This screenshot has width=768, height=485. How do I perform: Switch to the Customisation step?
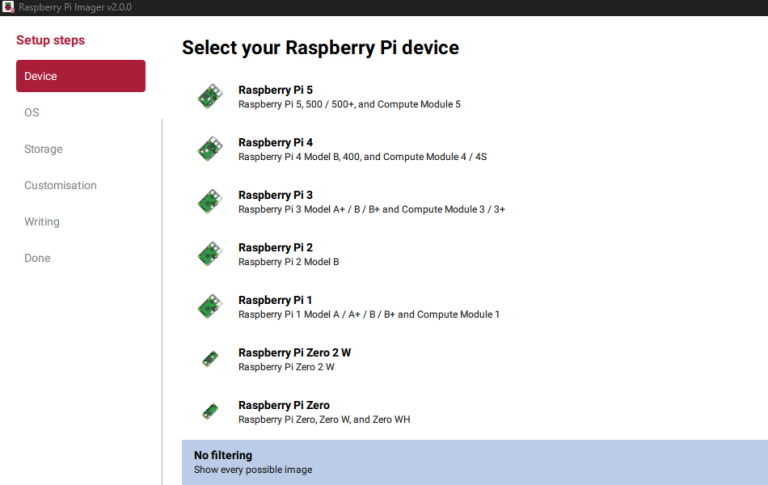point(61,185)
